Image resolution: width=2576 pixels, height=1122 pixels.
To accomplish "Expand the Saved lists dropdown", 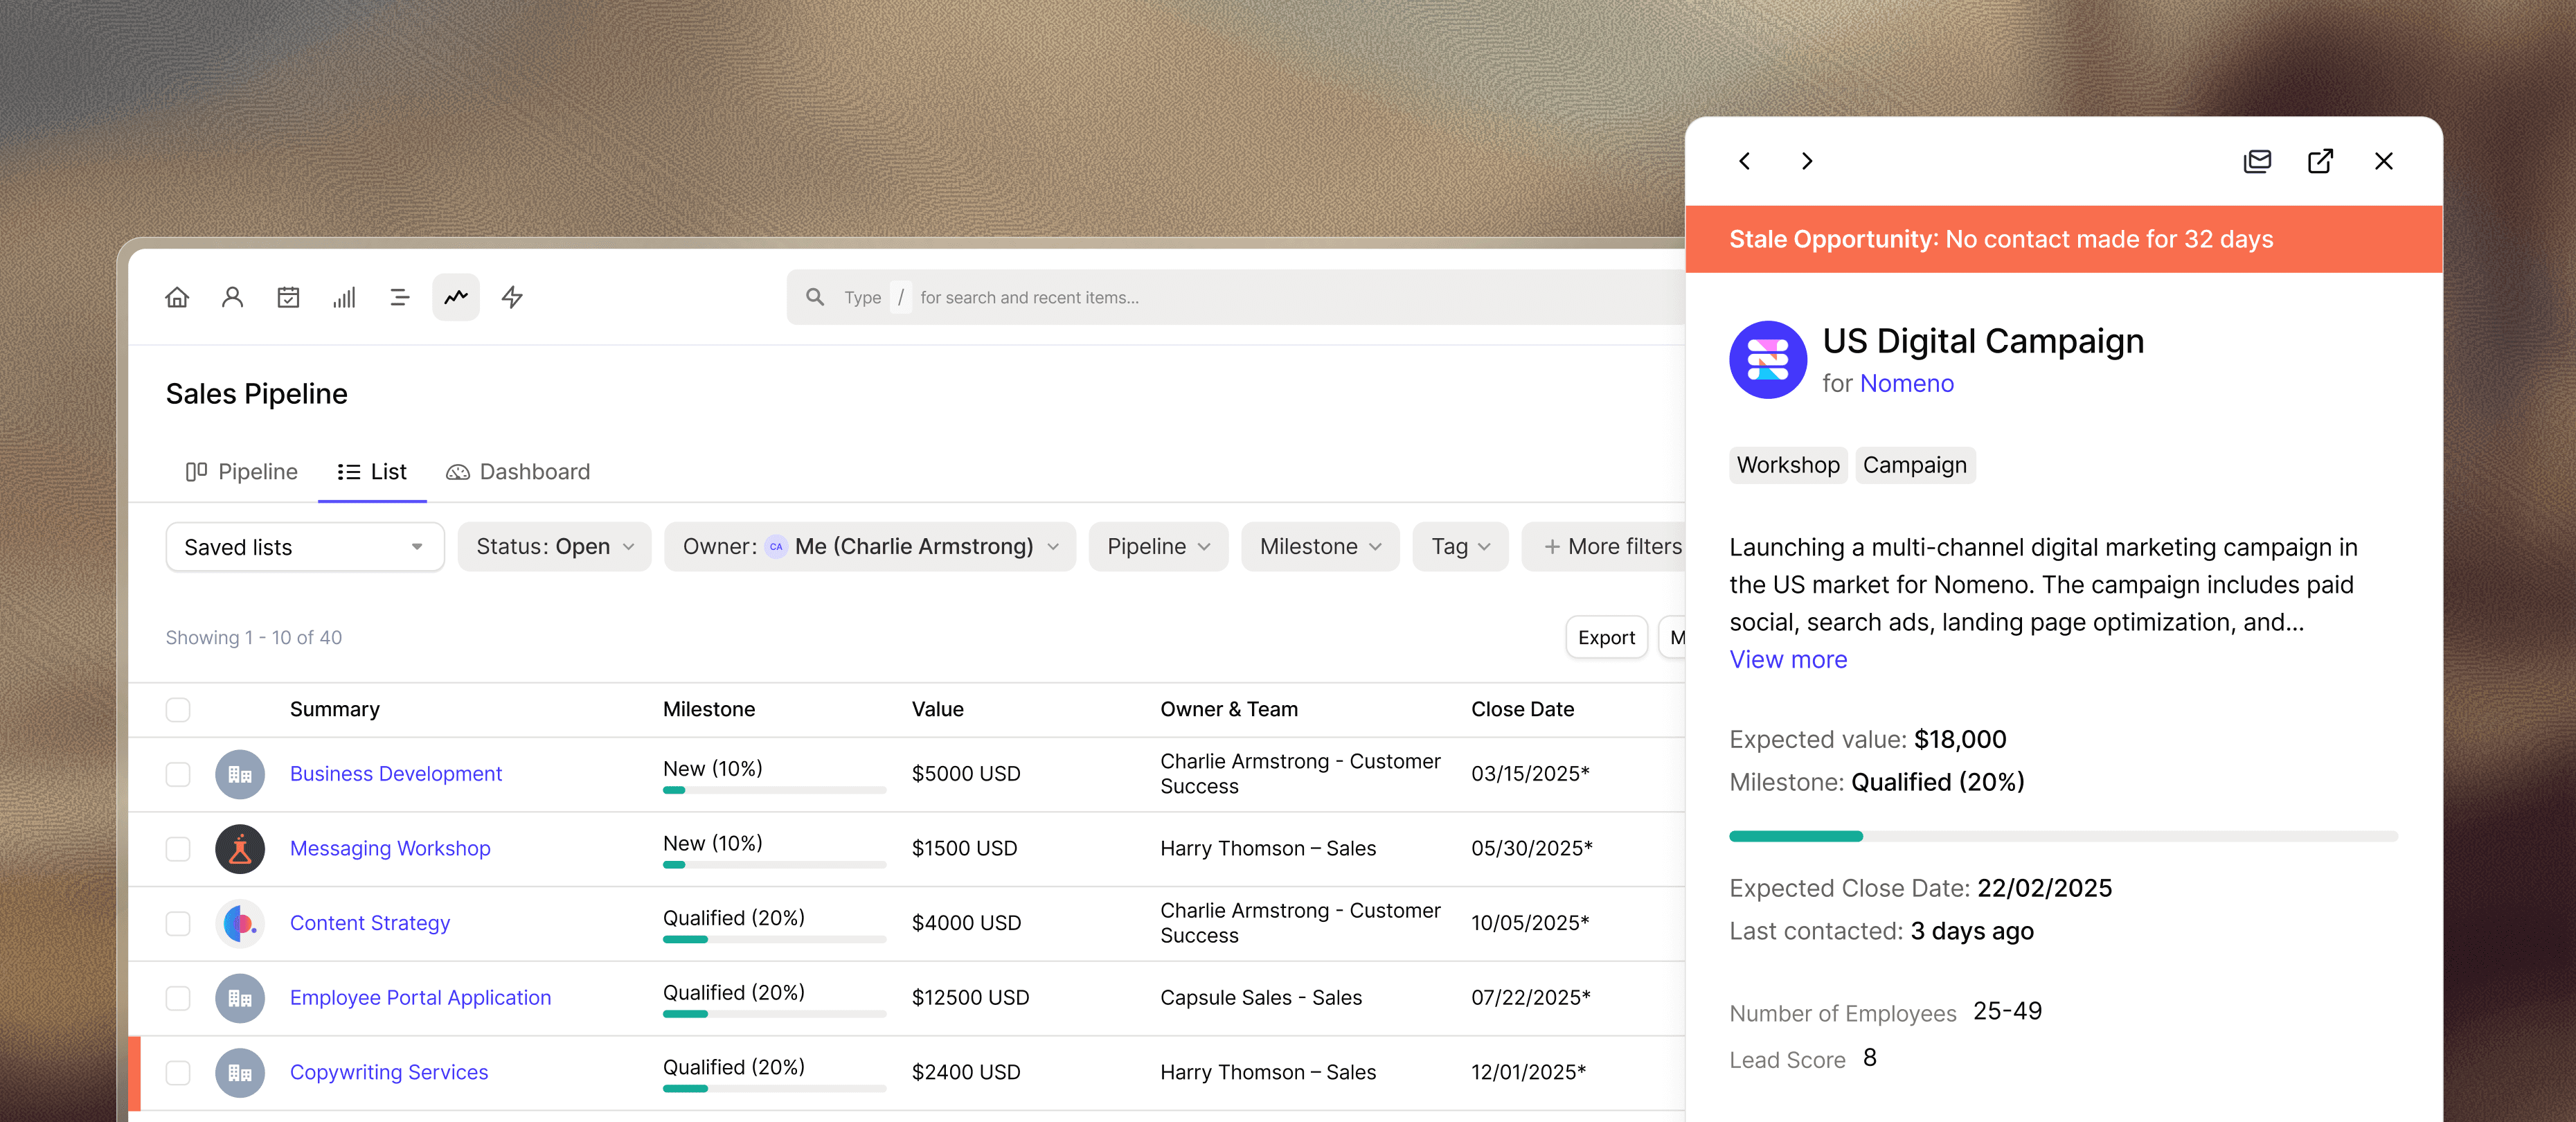I will pos(305,547).
